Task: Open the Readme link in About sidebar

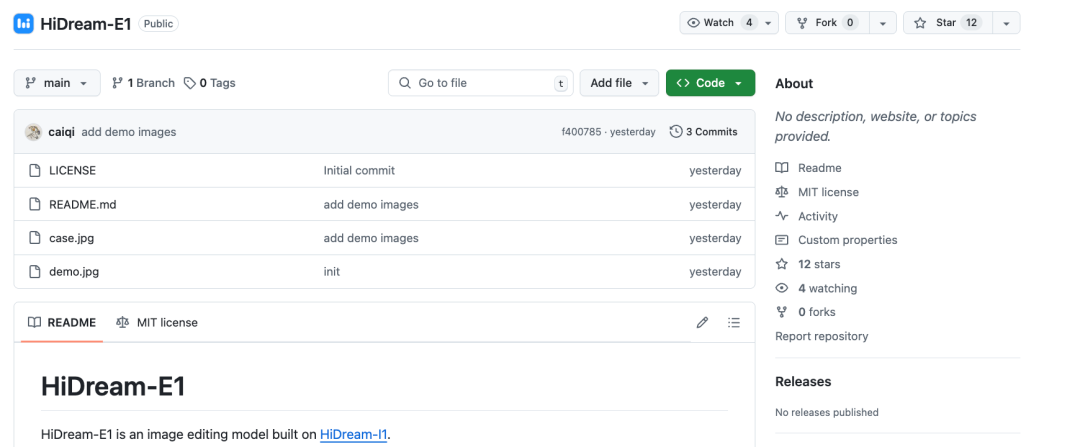Action: [820, 168]
